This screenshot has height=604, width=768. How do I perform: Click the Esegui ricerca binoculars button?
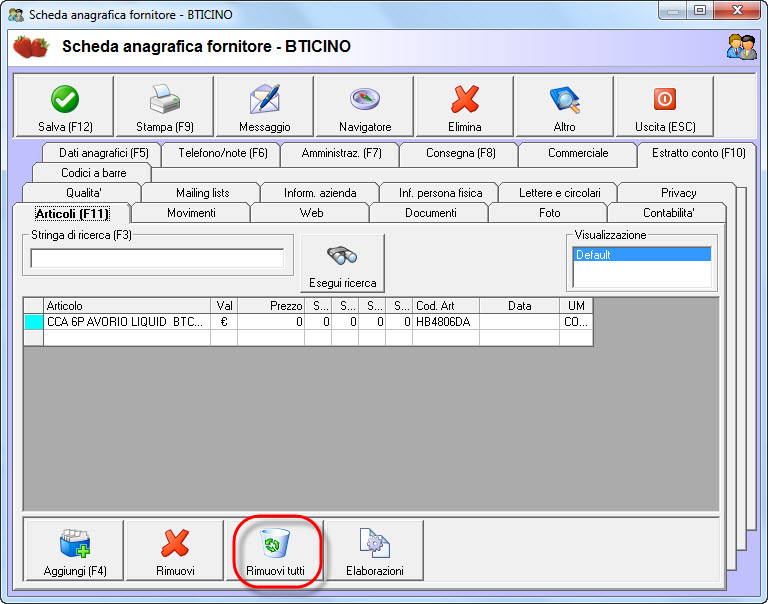coord(342,263)
